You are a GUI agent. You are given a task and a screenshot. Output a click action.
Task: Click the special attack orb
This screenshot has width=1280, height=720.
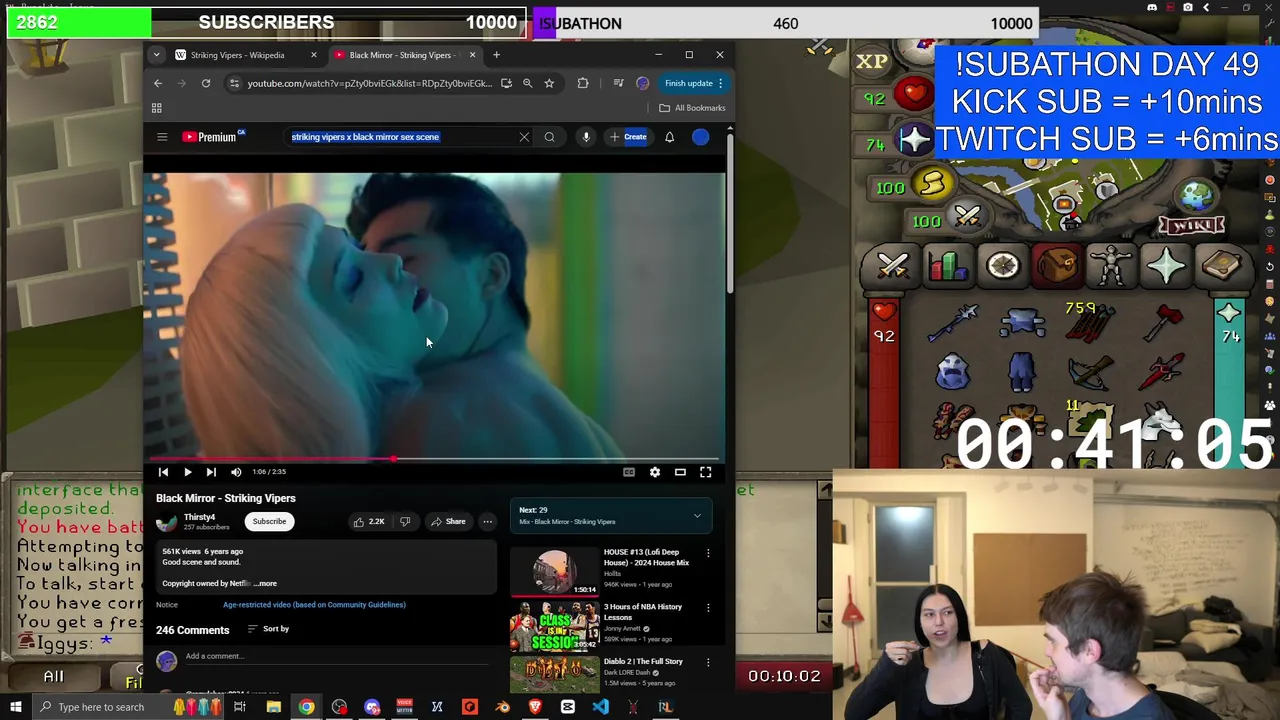coord(968,216)
